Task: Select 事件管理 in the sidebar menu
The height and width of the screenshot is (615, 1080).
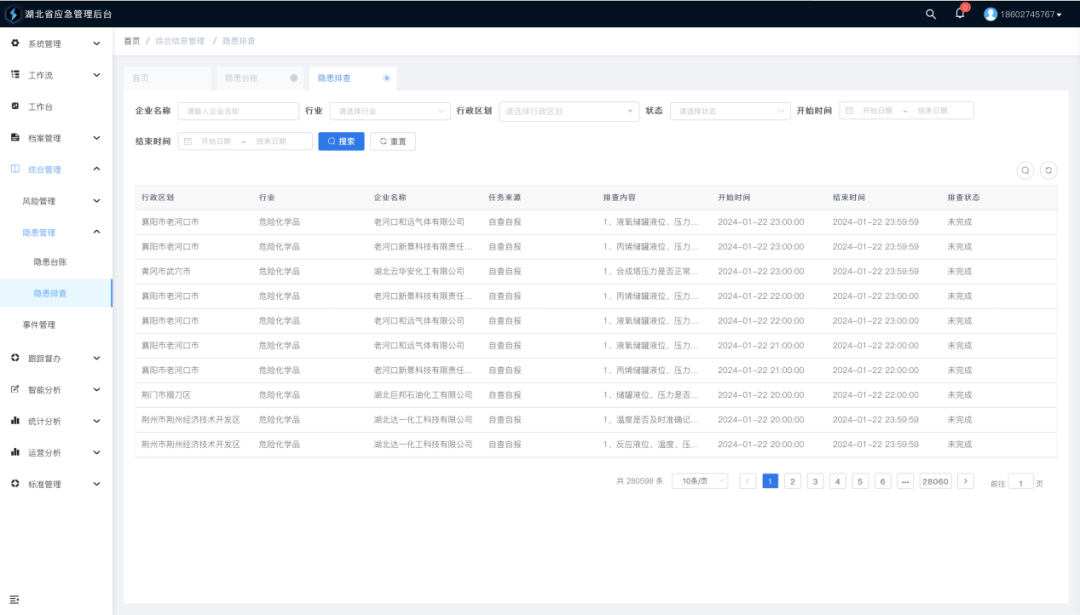Action: [x=40, y=325]
